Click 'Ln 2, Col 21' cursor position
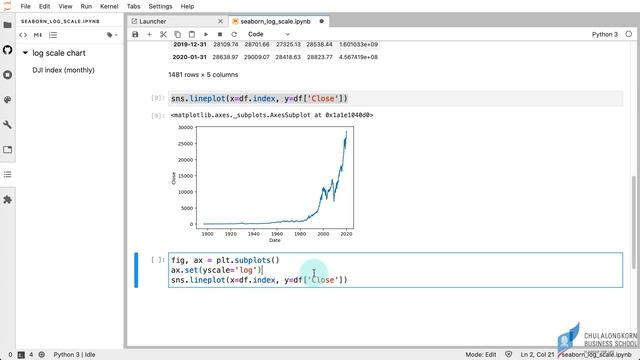This screenshot has height=360, width=640. click(x=537, y=355)
